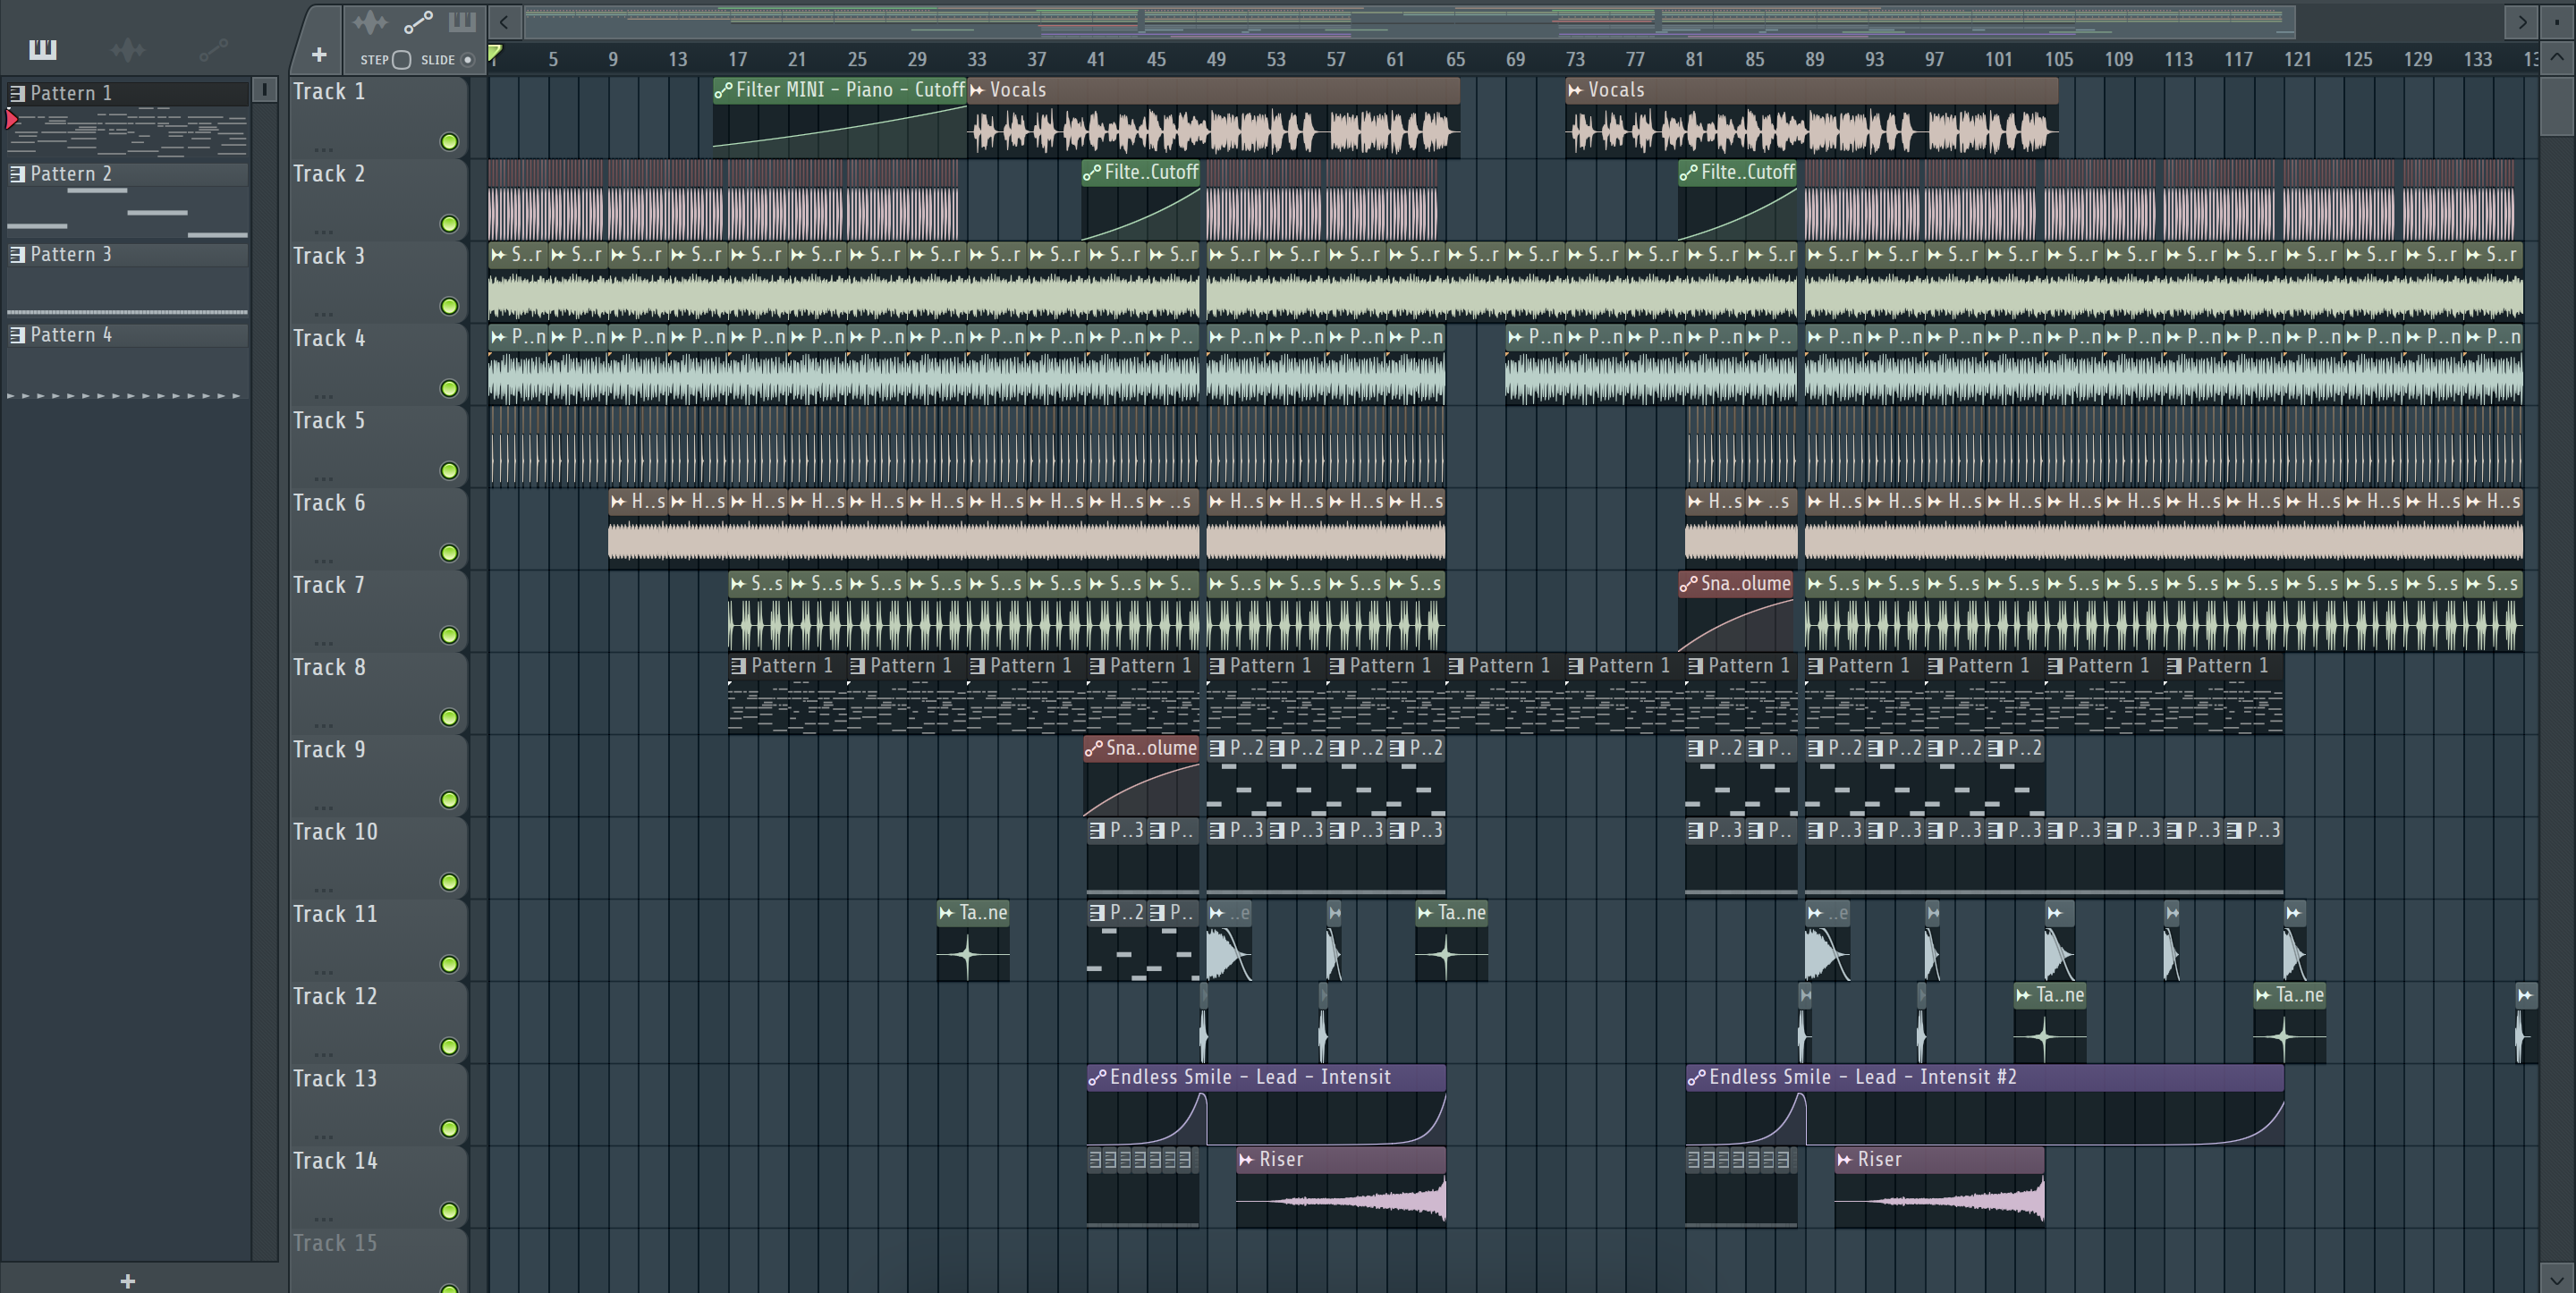
Task: Toggle STEP edit mode
Action: click(x=401, y=60)
